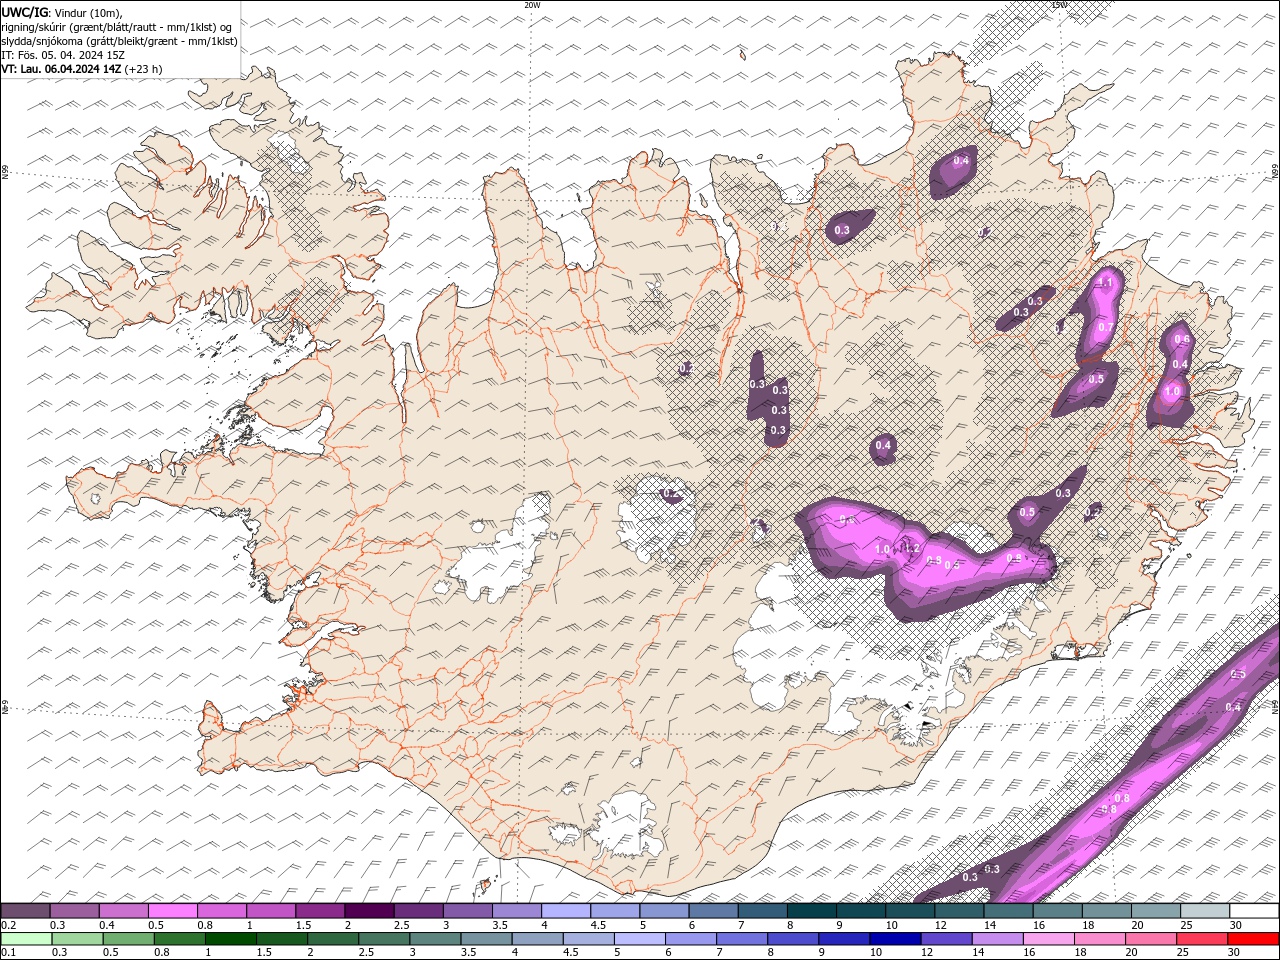
Task: Click the '1.1' snowfall value on the map
Action: (1104, 283)
